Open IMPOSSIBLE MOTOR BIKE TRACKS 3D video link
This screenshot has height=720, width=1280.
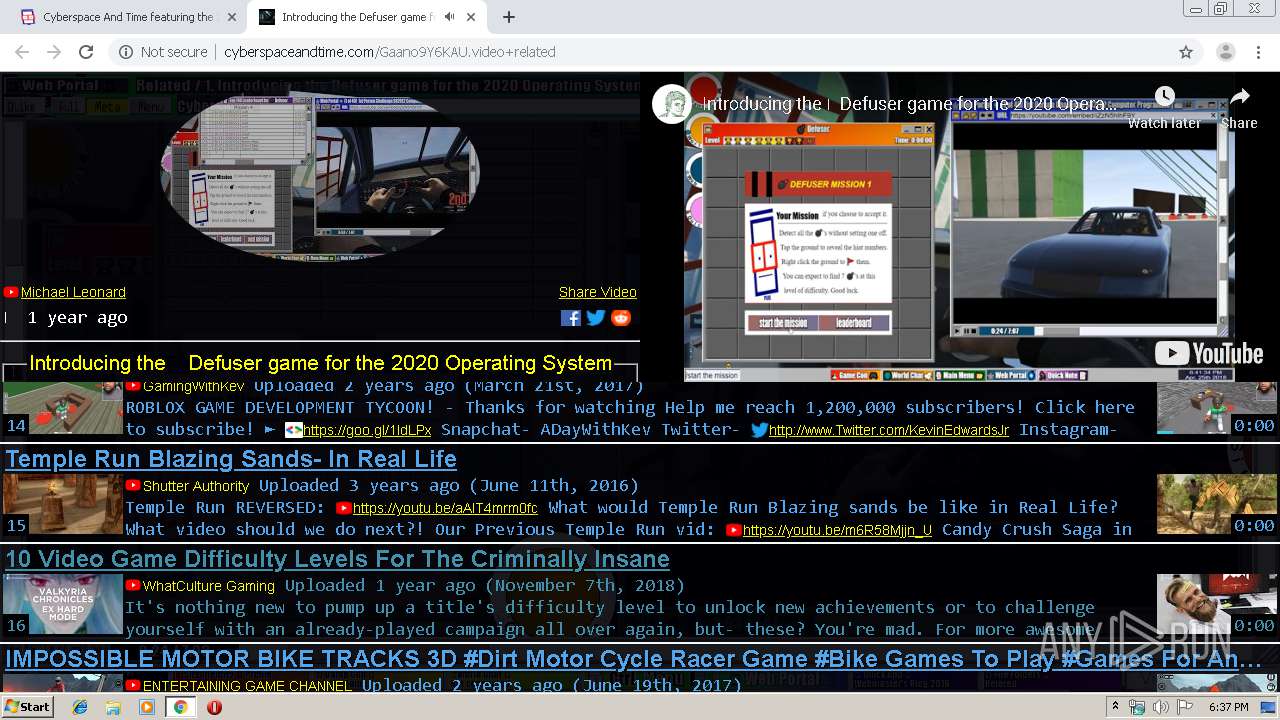coord(633,659)
